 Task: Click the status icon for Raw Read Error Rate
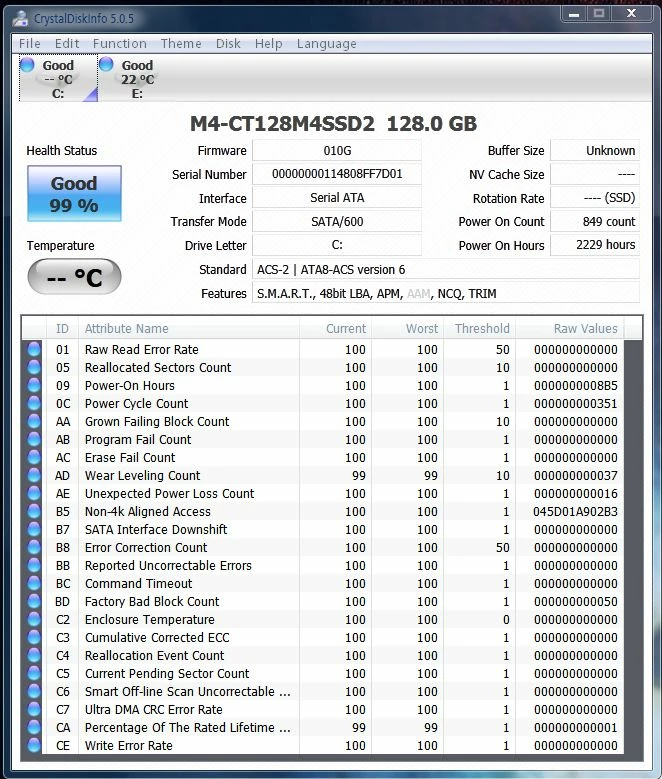pyautogui.click(x=34, y=349)
